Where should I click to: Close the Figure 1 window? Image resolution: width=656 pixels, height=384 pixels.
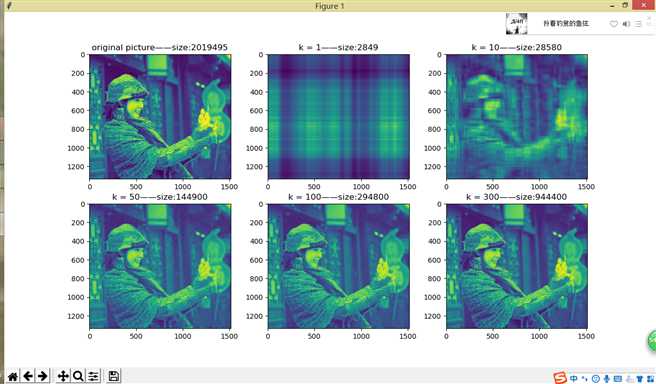(644, 5)
